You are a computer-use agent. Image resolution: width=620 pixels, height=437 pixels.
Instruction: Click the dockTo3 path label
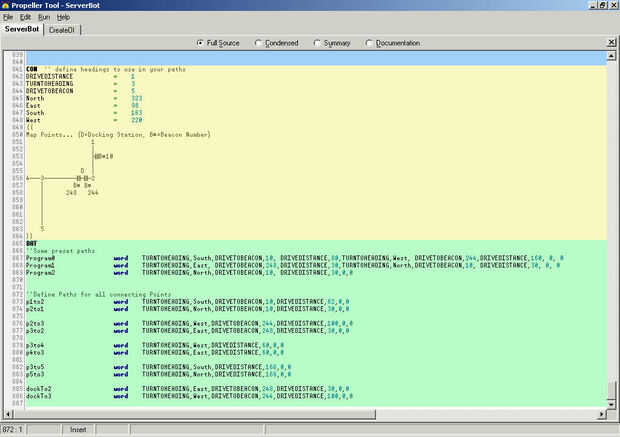click(39, 395)
